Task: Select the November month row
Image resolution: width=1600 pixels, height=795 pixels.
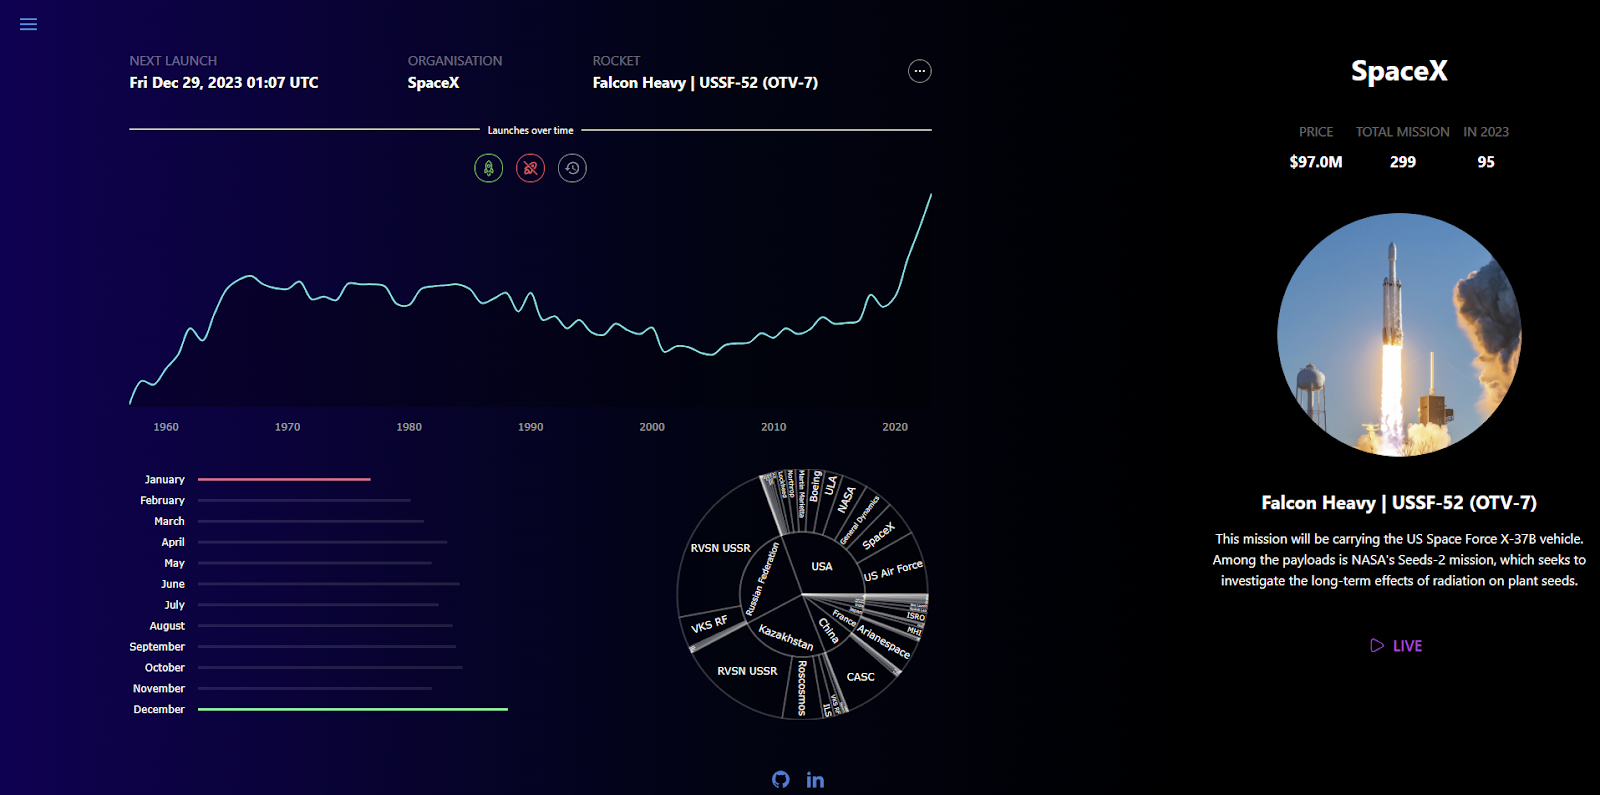Action: tap(280, 689)
